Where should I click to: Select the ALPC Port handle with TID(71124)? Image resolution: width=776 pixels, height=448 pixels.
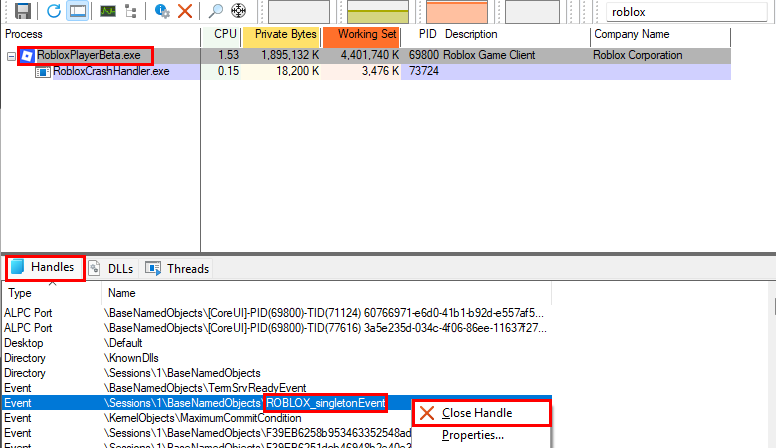coord(277,313)
